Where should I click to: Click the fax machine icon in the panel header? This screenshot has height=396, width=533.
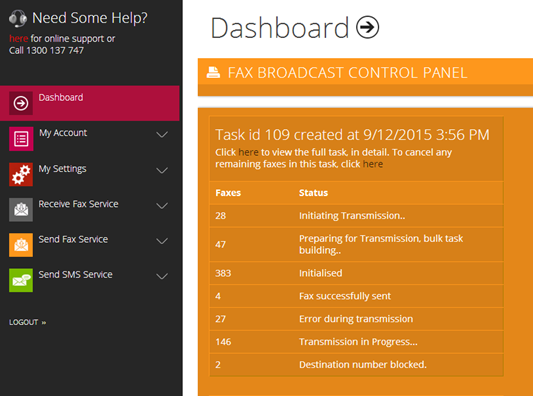pyautogui.click(x=213, y=72)
